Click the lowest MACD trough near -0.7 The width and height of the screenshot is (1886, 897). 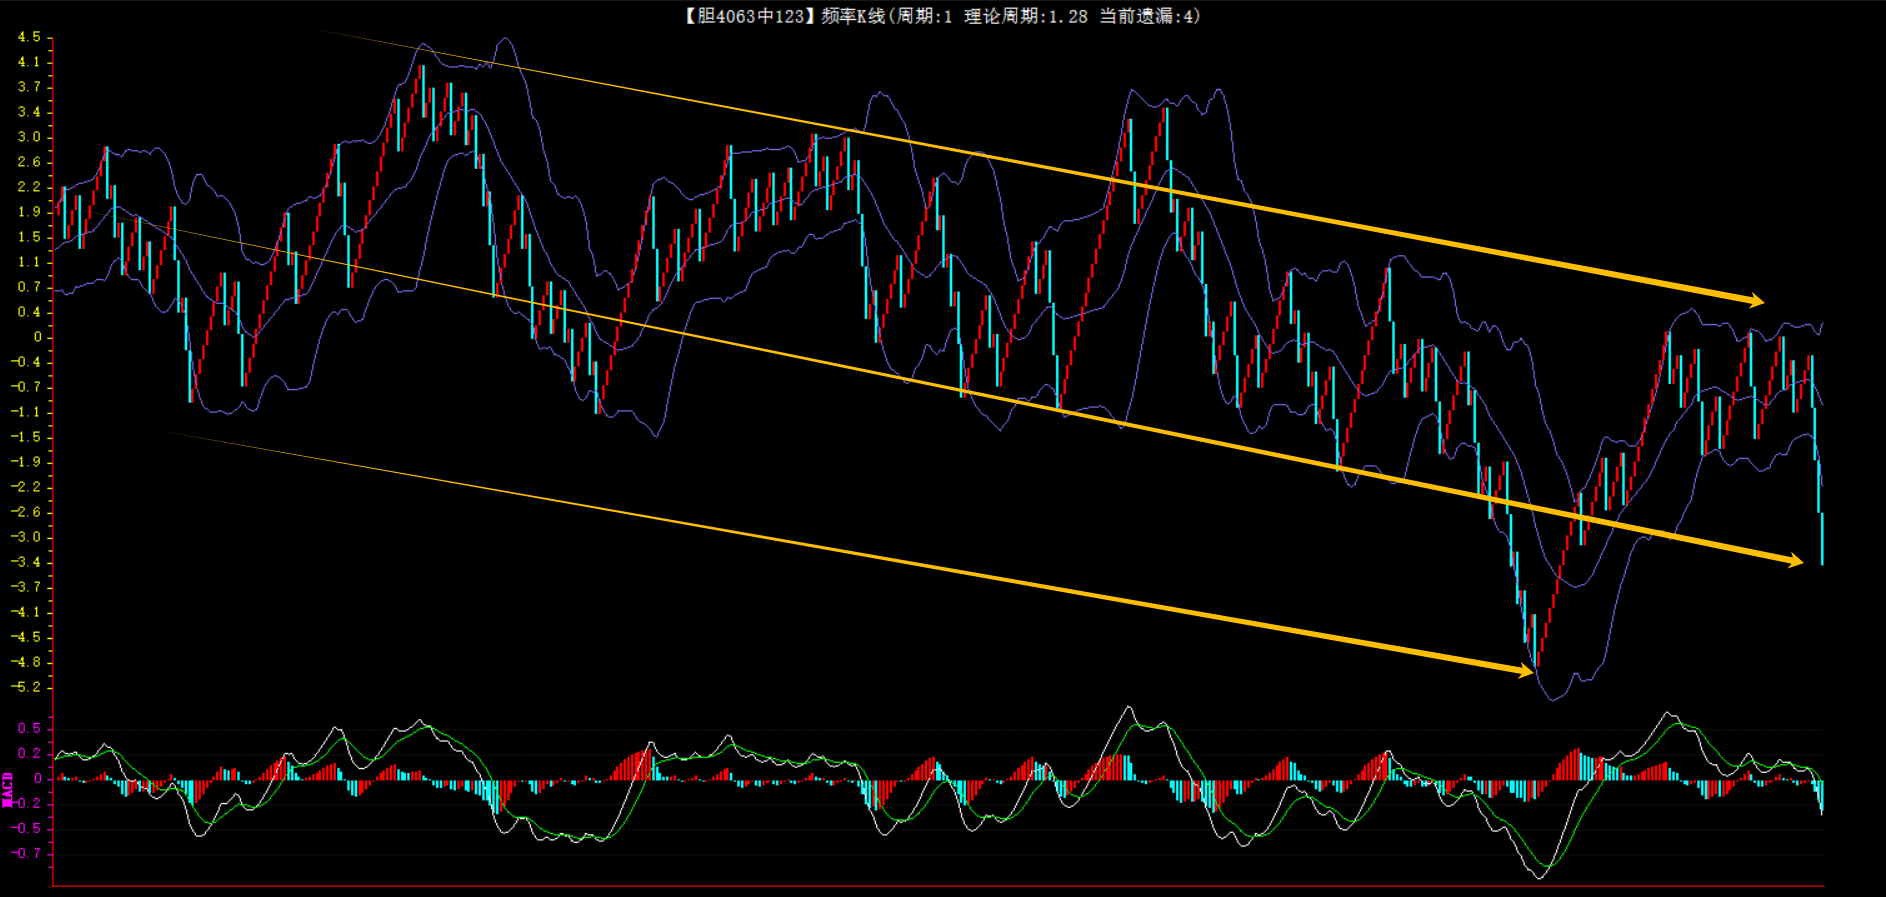click(x=1538, y=876)
